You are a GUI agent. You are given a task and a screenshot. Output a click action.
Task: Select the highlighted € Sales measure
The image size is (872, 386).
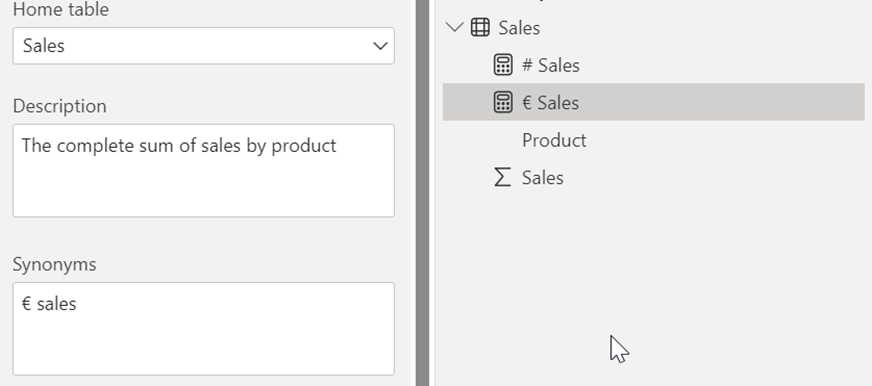[653, 102]
